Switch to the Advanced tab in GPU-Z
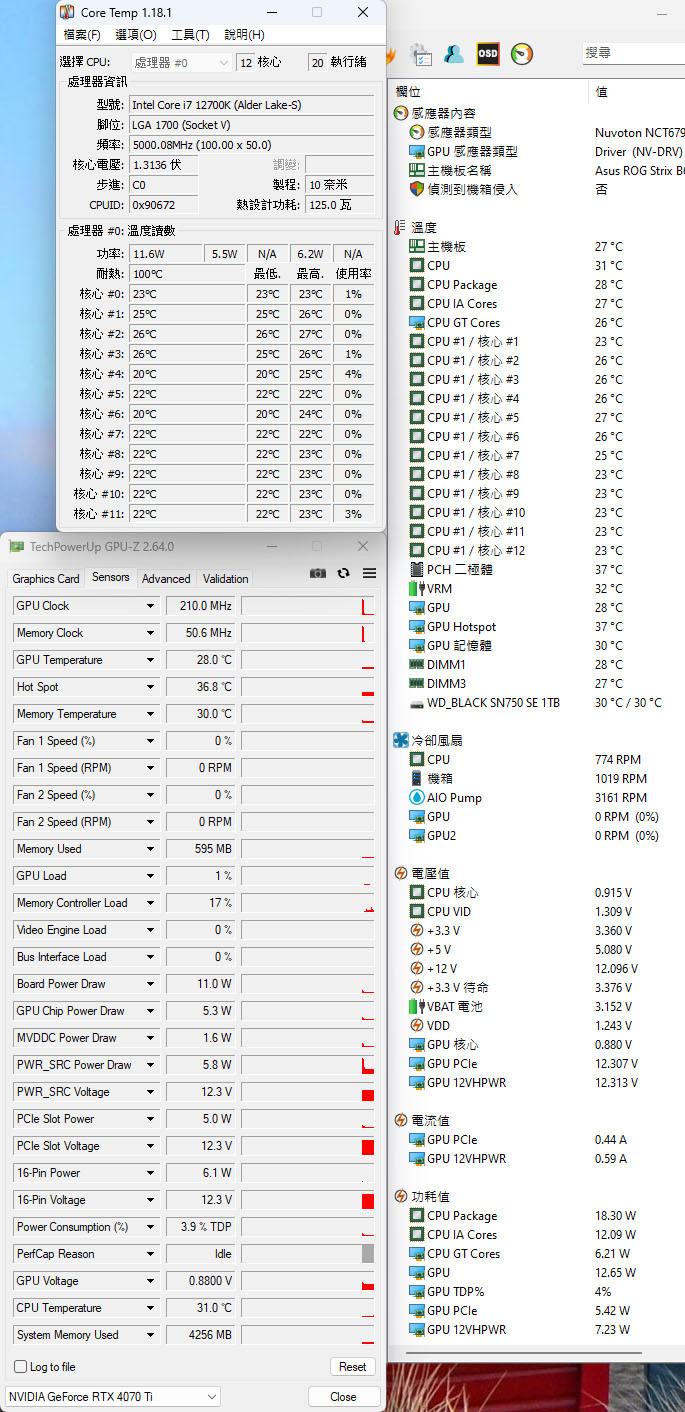Viewport: 685px width, 1412px height. click(166, 578)
